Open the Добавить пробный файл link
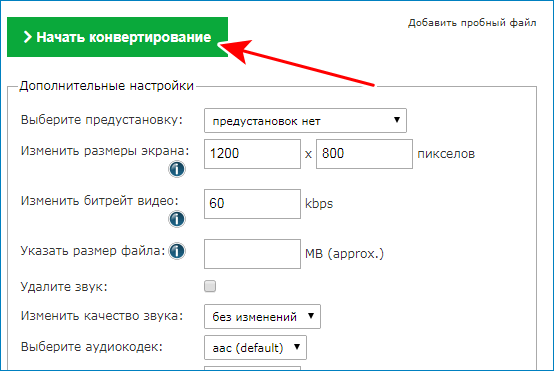The image size is (554, 371). (x=472, y=23)
